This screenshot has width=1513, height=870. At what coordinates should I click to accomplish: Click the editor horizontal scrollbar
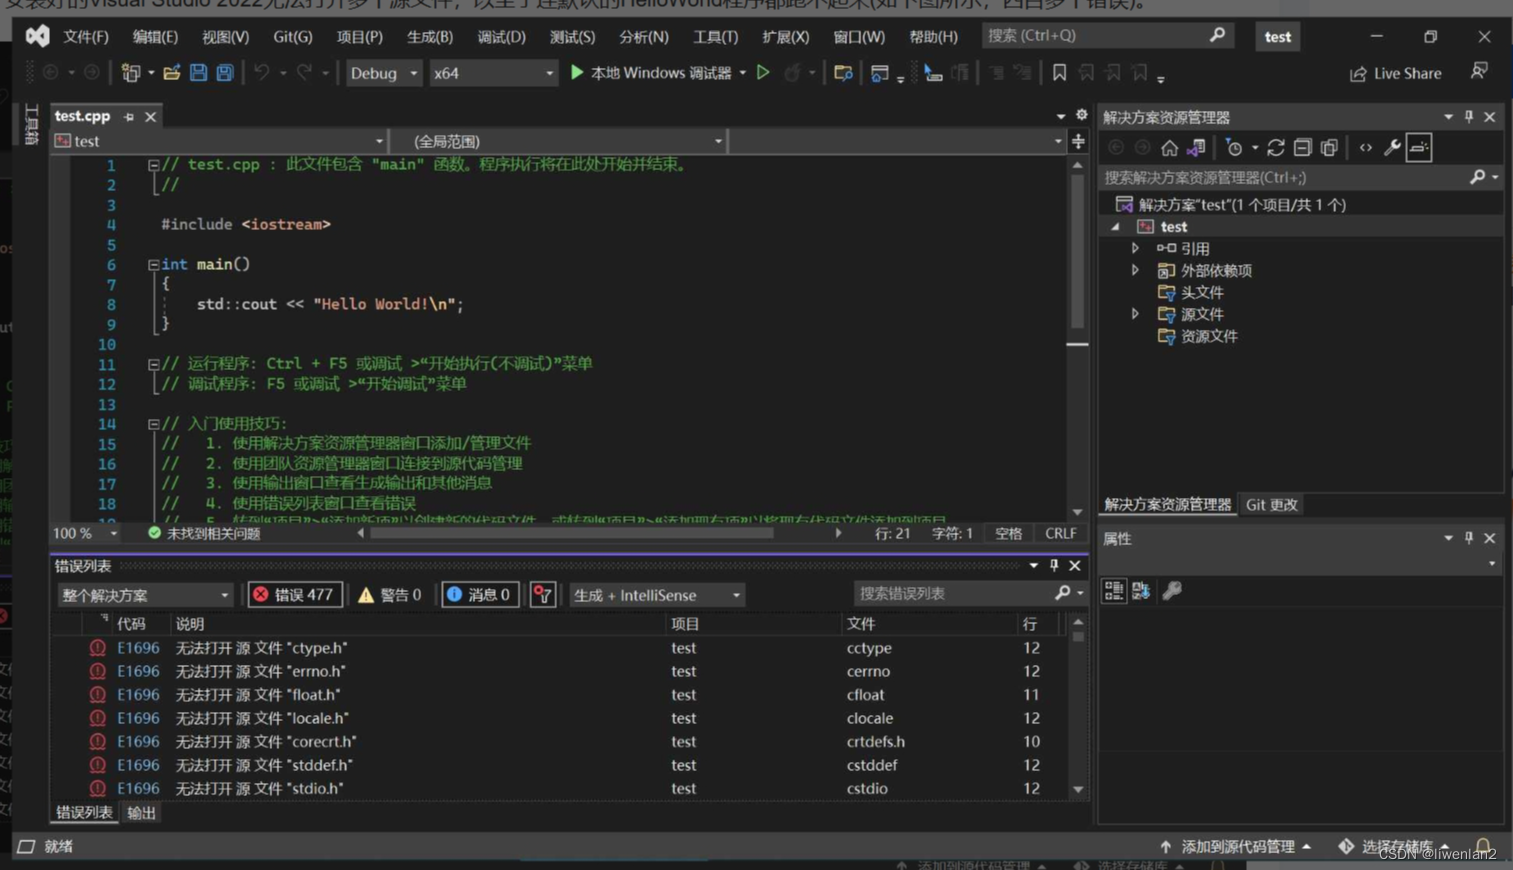[x=571, y=534]
